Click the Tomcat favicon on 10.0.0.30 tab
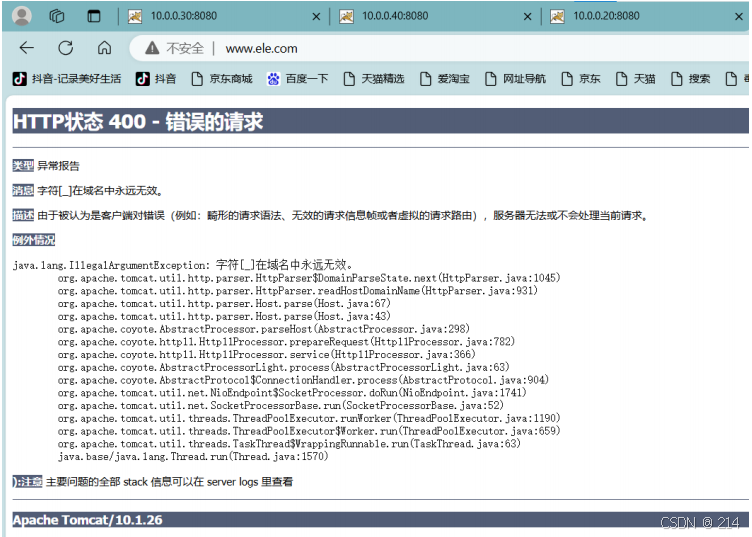The image size is (752, 537). pyautogui.click(x=135, y=16)
